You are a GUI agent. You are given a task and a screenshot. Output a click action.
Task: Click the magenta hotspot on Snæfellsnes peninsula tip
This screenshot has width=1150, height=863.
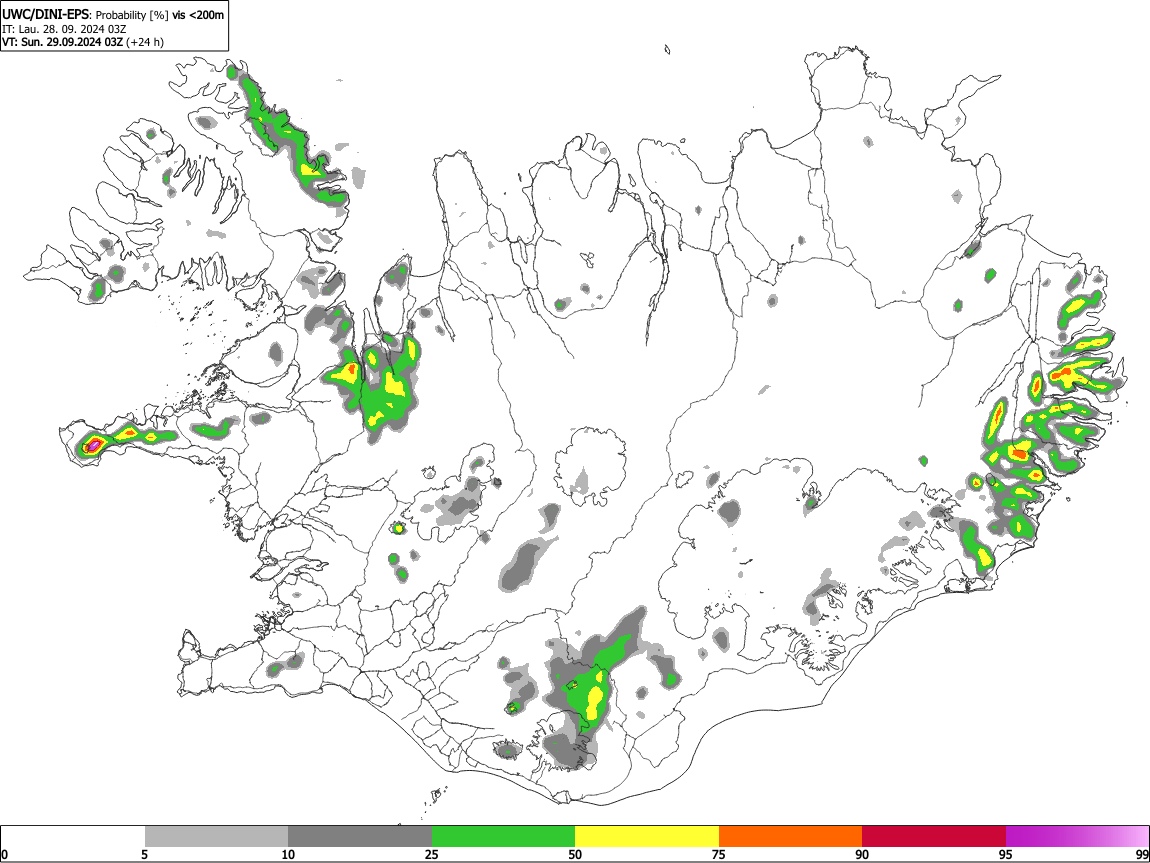point(93,445)
